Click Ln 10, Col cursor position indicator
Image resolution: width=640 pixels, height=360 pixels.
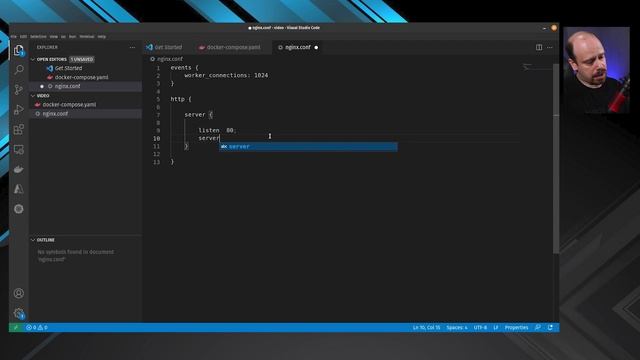click(x=426, y=327)
